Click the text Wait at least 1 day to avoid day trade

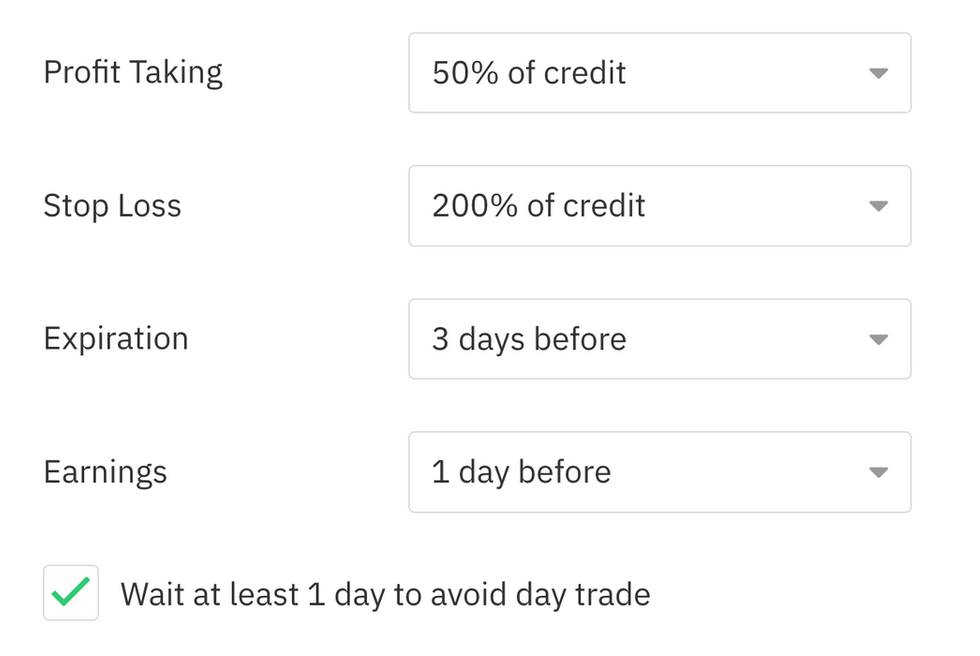[385, 593]
